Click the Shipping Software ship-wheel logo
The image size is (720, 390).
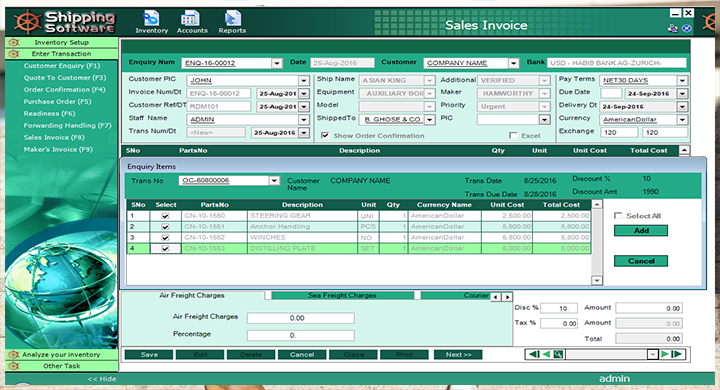pyautogui.click(x=27, y=22)
